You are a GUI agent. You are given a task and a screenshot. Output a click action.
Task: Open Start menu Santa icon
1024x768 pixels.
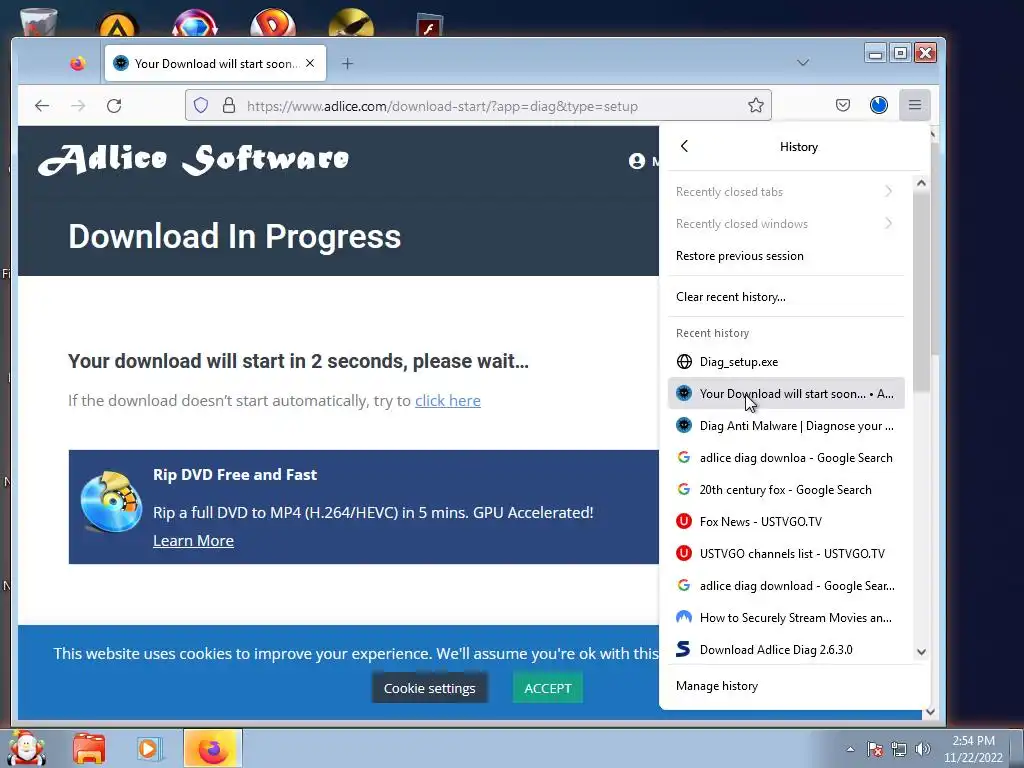[26, 748]
